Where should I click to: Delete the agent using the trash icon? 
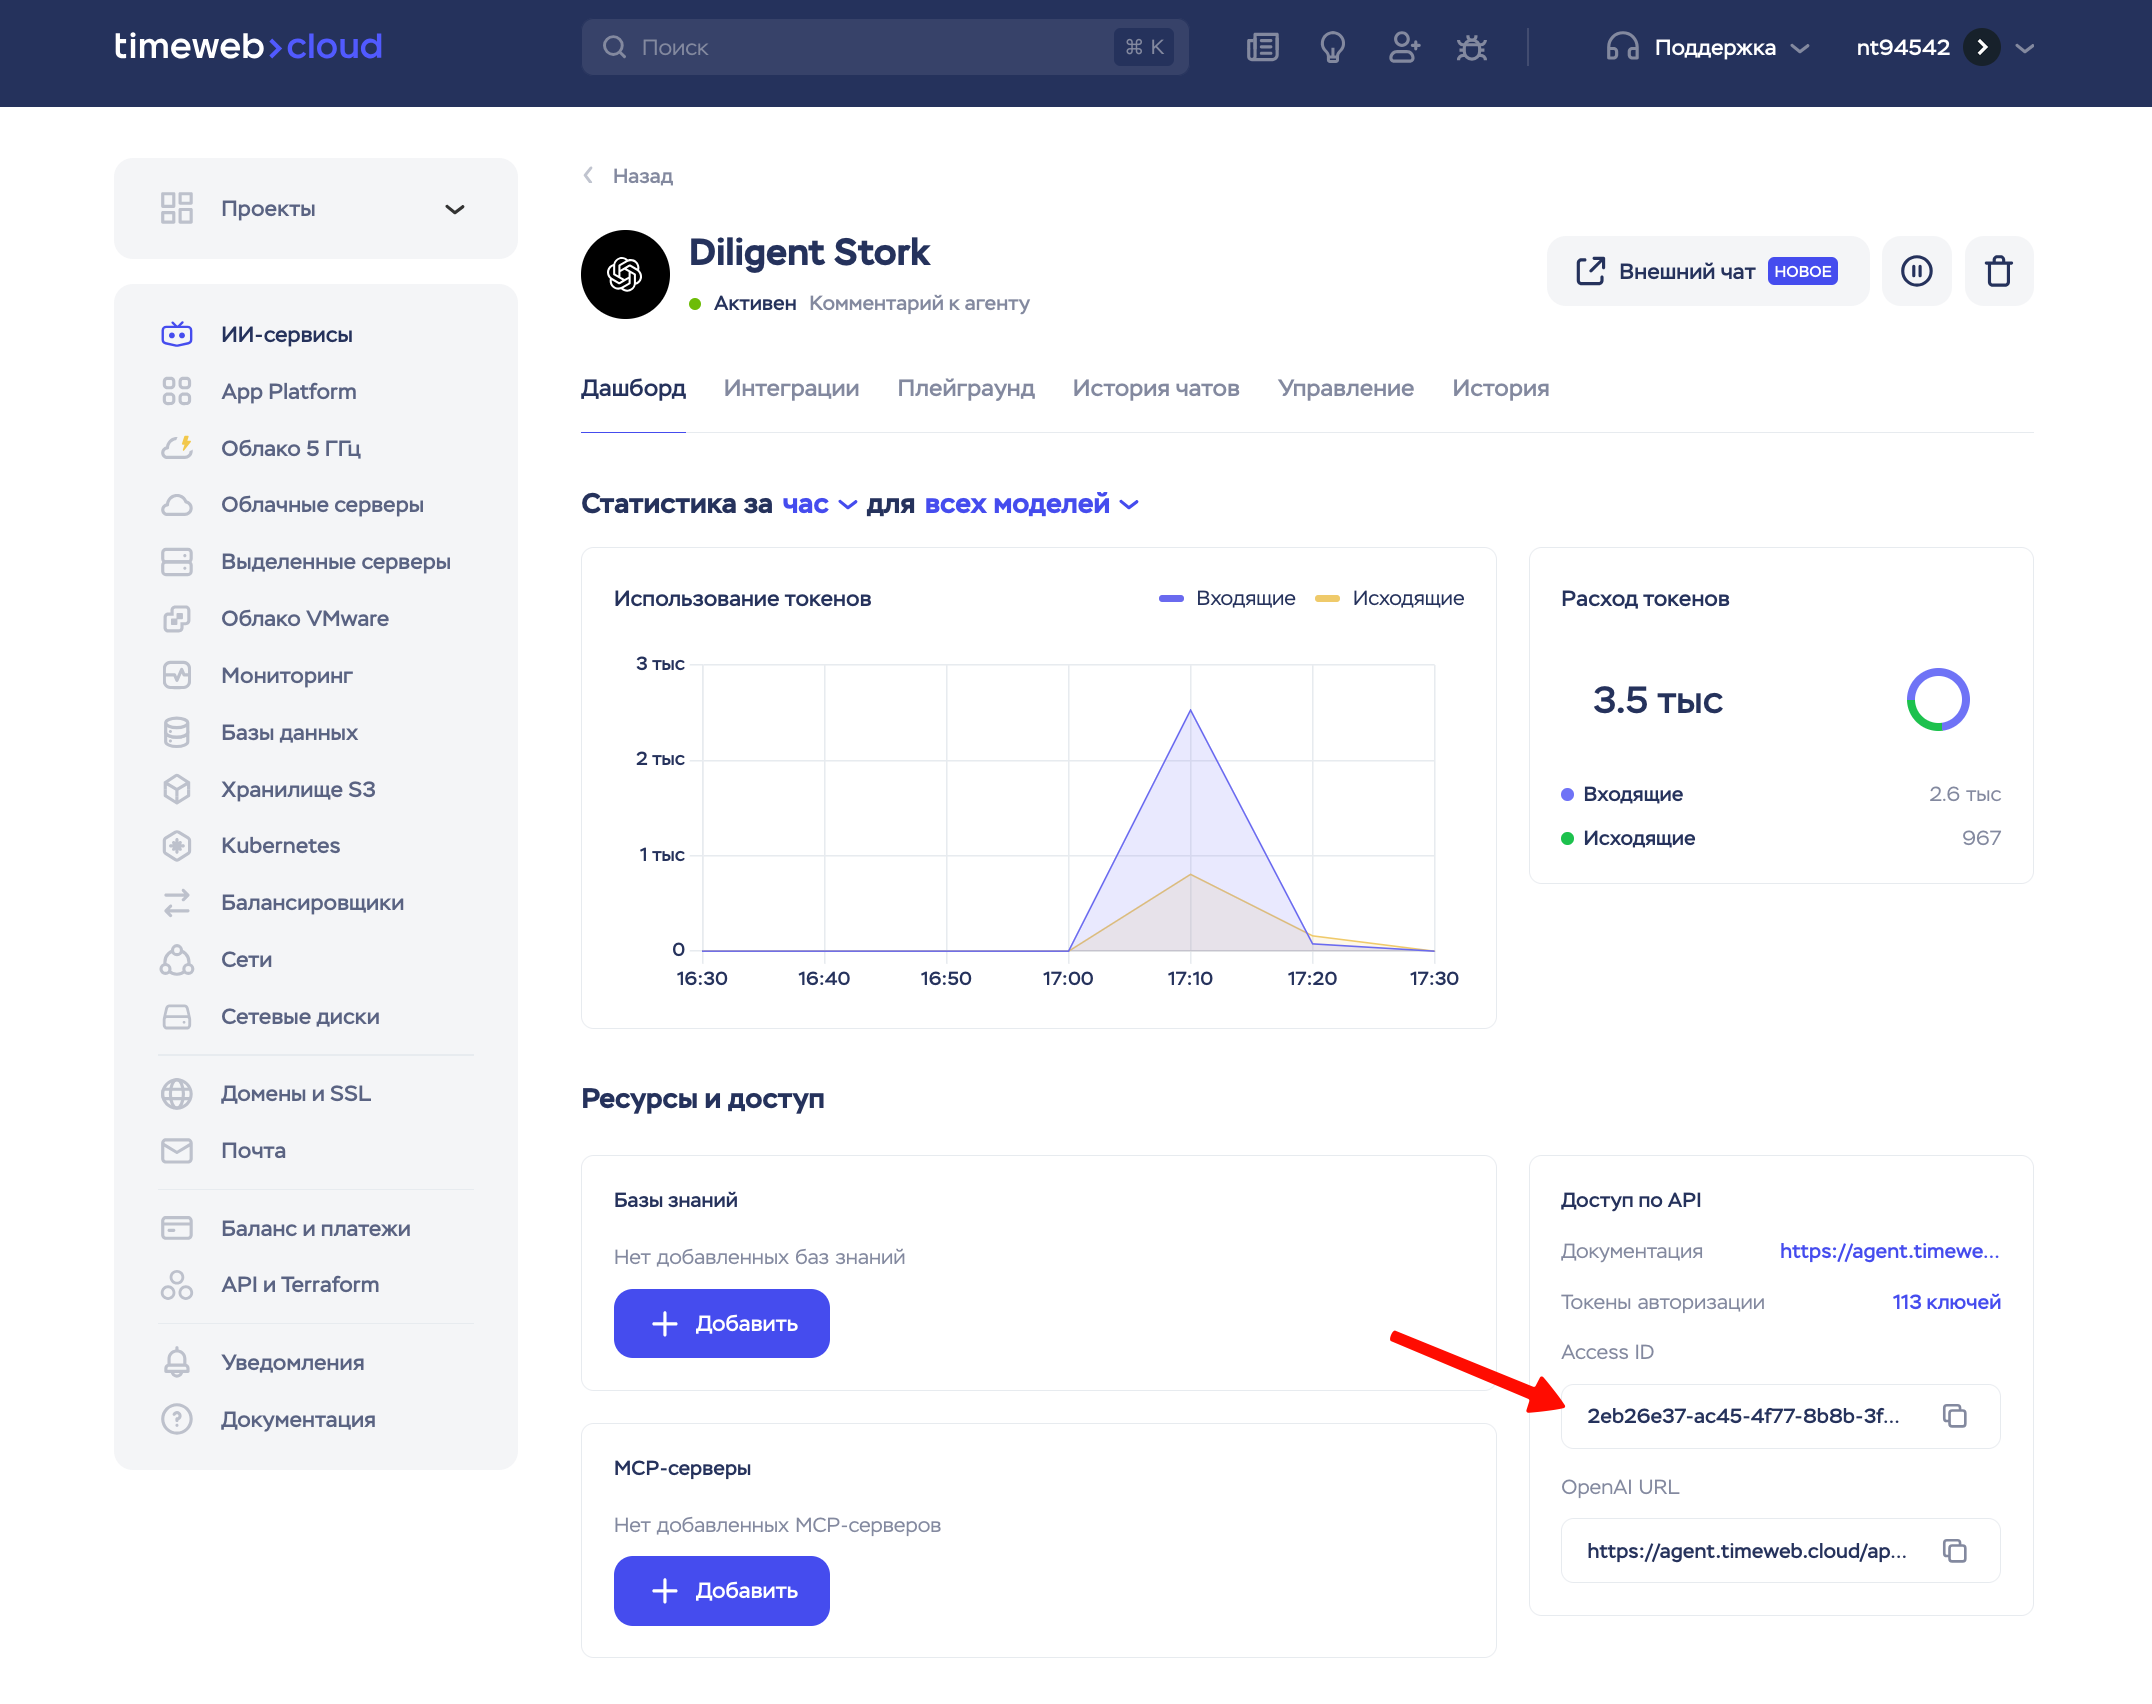pyautogui.click(x=1999, y=271)
